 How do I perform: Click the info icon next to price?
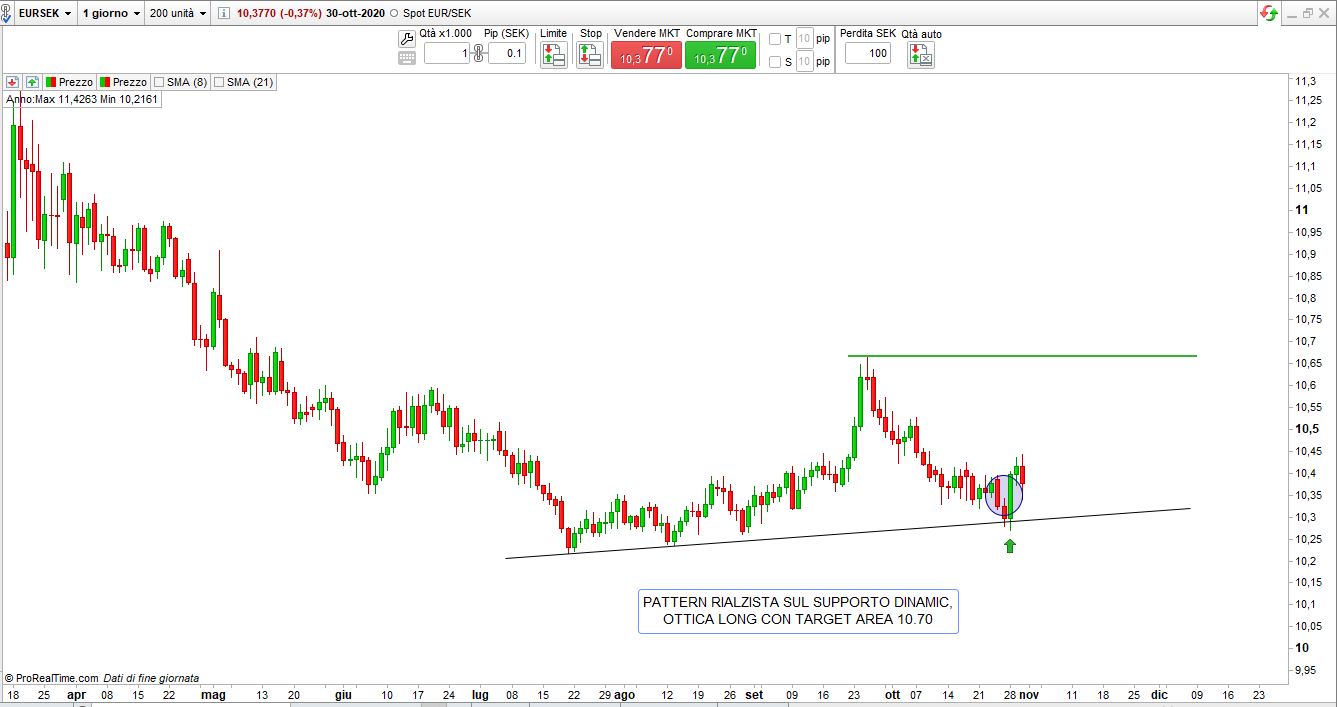pos(223,14)
